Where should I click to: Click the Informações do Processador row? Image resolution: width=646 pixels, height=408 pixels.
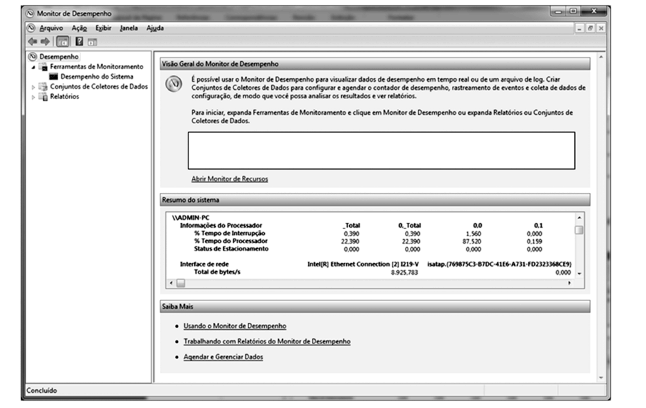click(x=221, y=225)
